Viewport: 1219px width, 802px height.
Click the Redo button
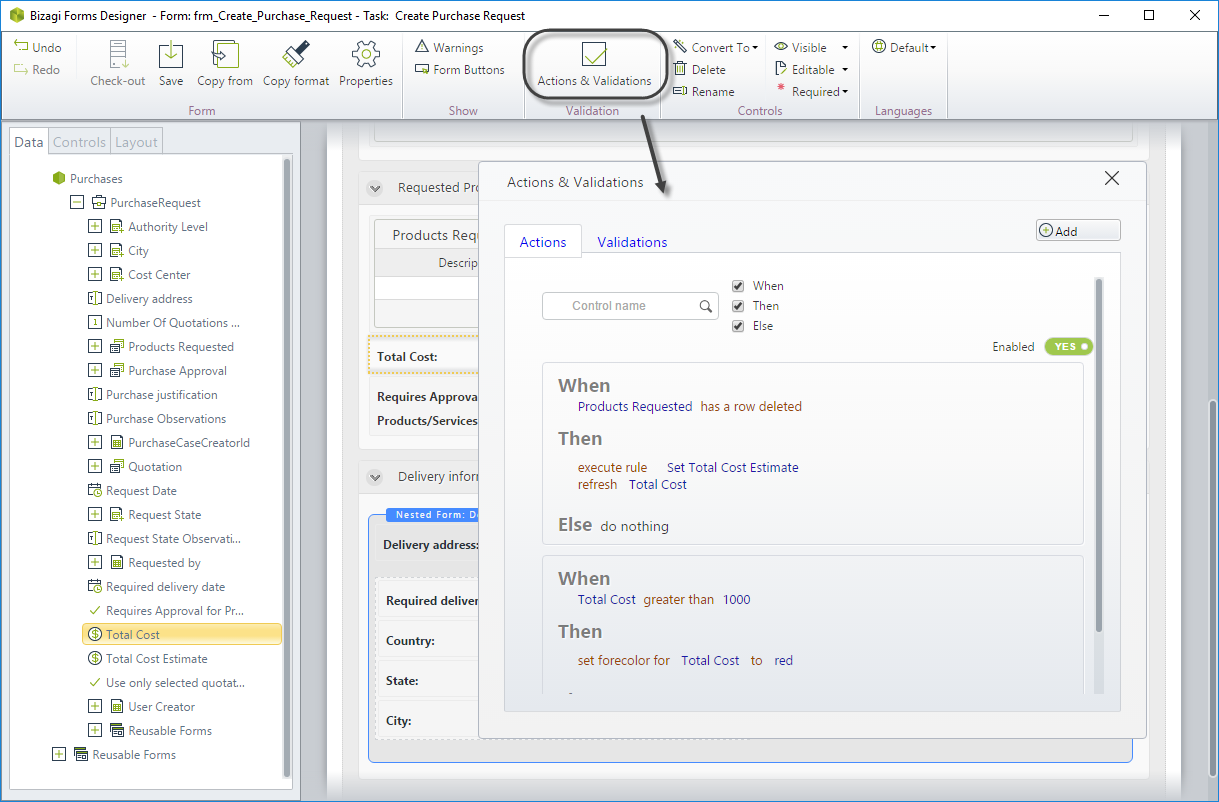pyautogui.click(x=38, y=70)
